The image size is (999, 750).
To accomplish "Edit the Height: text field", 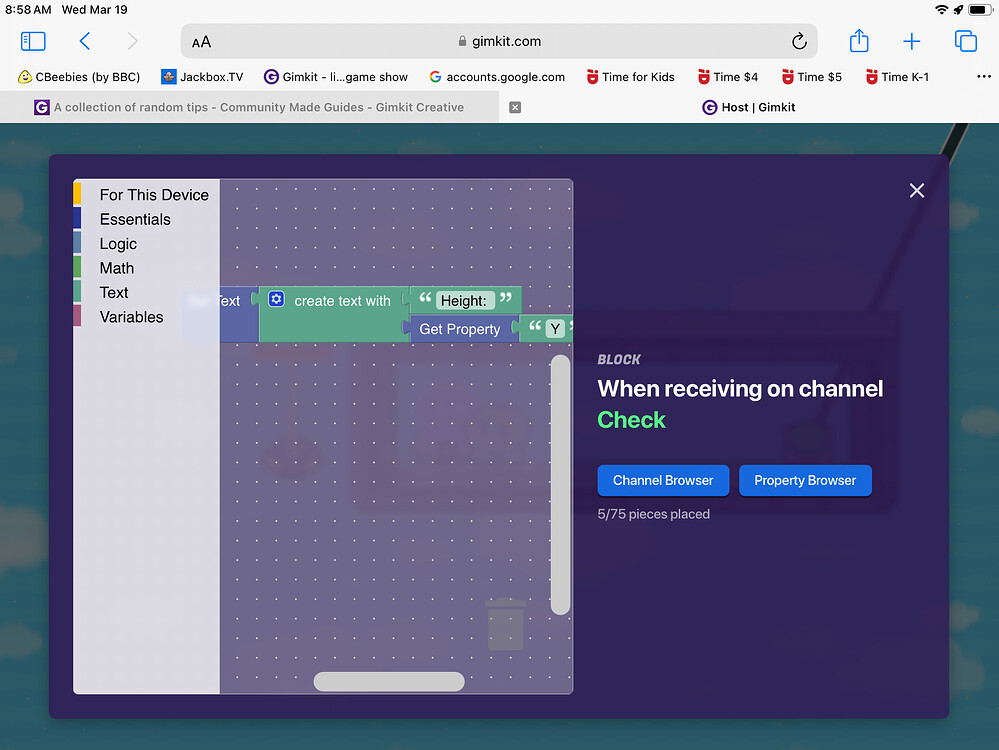I will click(x=465, y=300).
